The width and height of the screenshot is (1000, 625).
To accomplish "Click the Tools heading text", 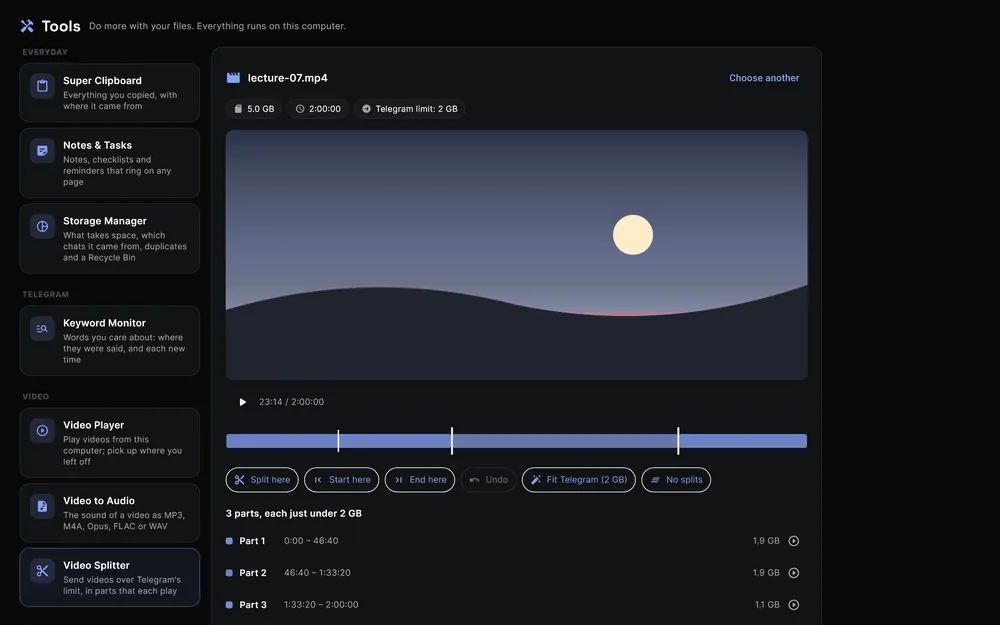I will (x=61, y=26).
